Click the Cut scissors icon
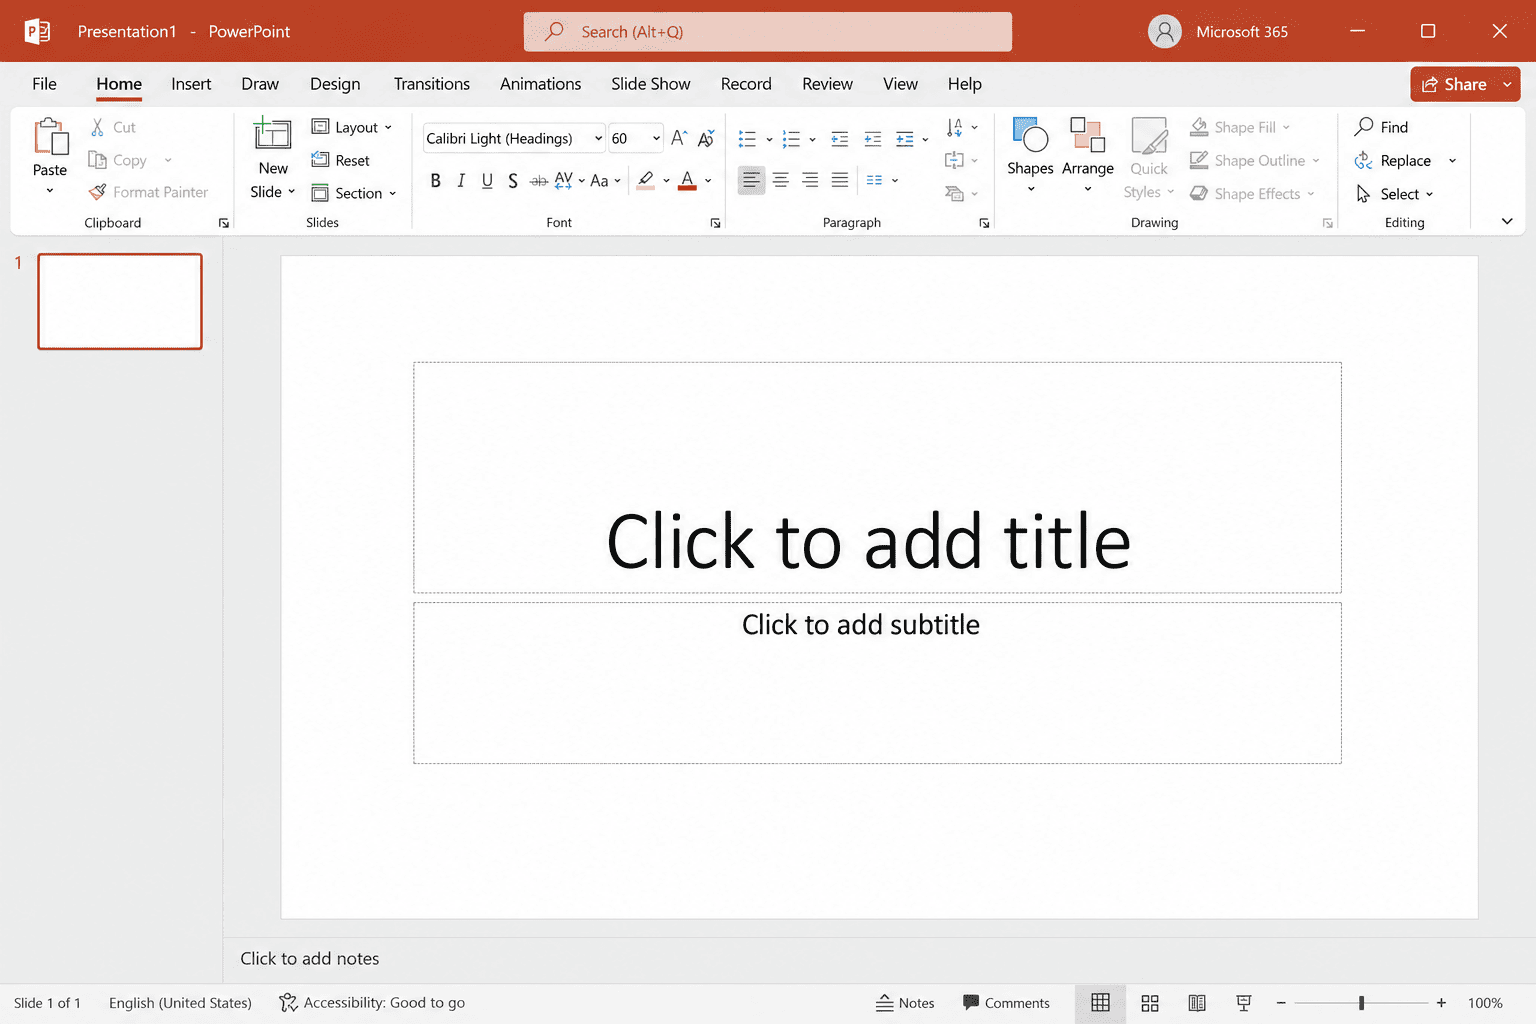The image size is (1536, 1024). (97, 127)
